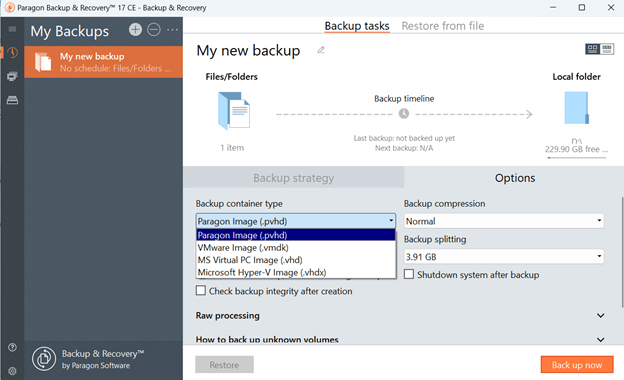Open the Options tab
Image resolution: width=624 pixels, height=380 pixels.
click(x=515, y=177)
